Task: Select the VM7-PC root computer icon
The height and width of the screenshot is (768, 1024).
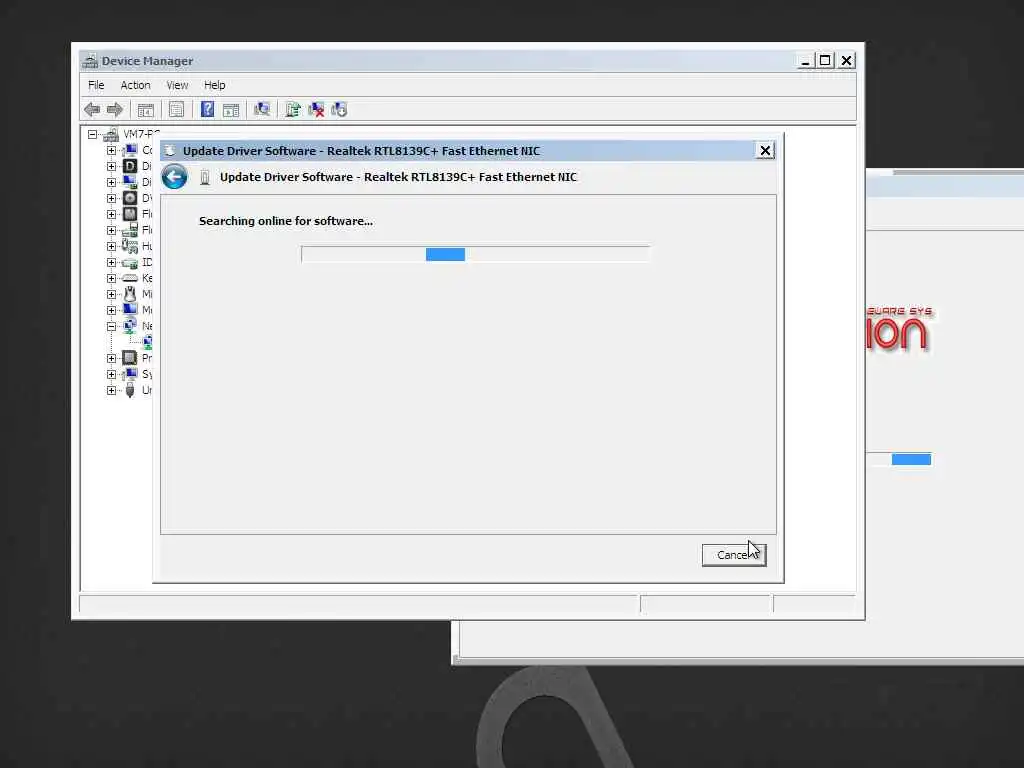Action: click(111, 135)
